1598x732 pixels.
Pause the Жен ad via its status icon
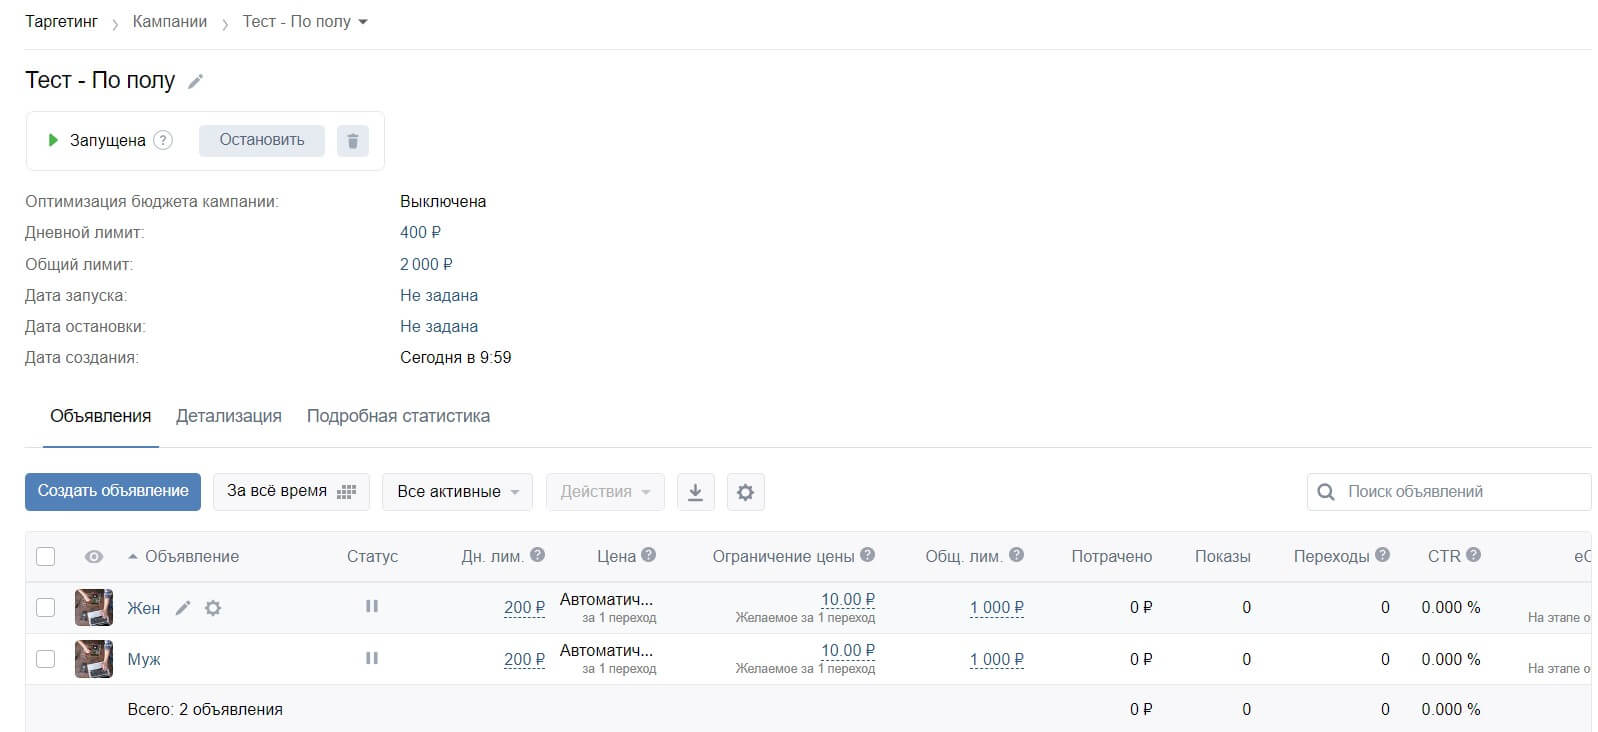[372, 606]
